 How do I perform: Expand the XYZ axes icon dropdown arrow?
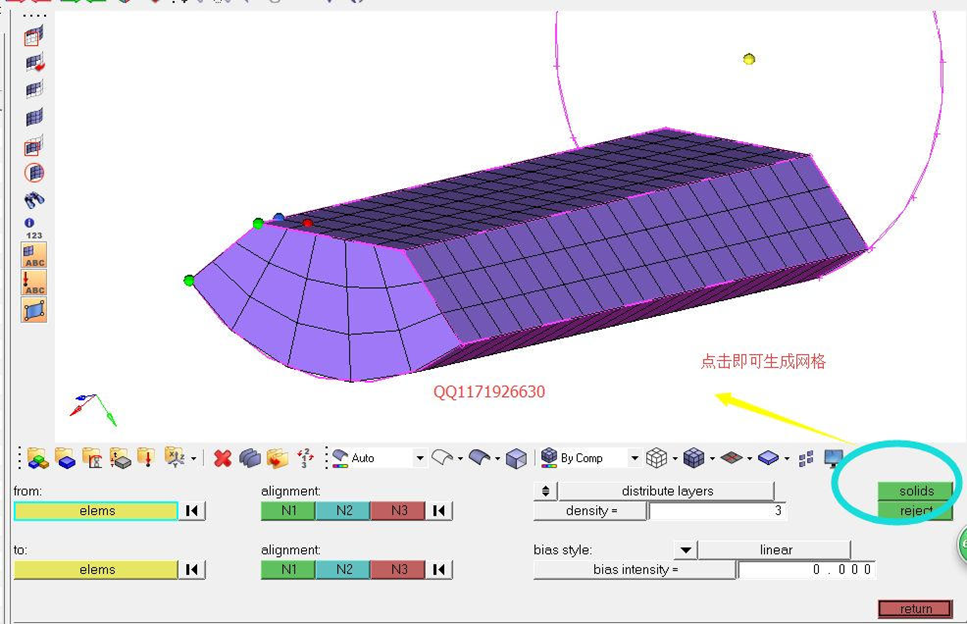[x=194, y=459]
